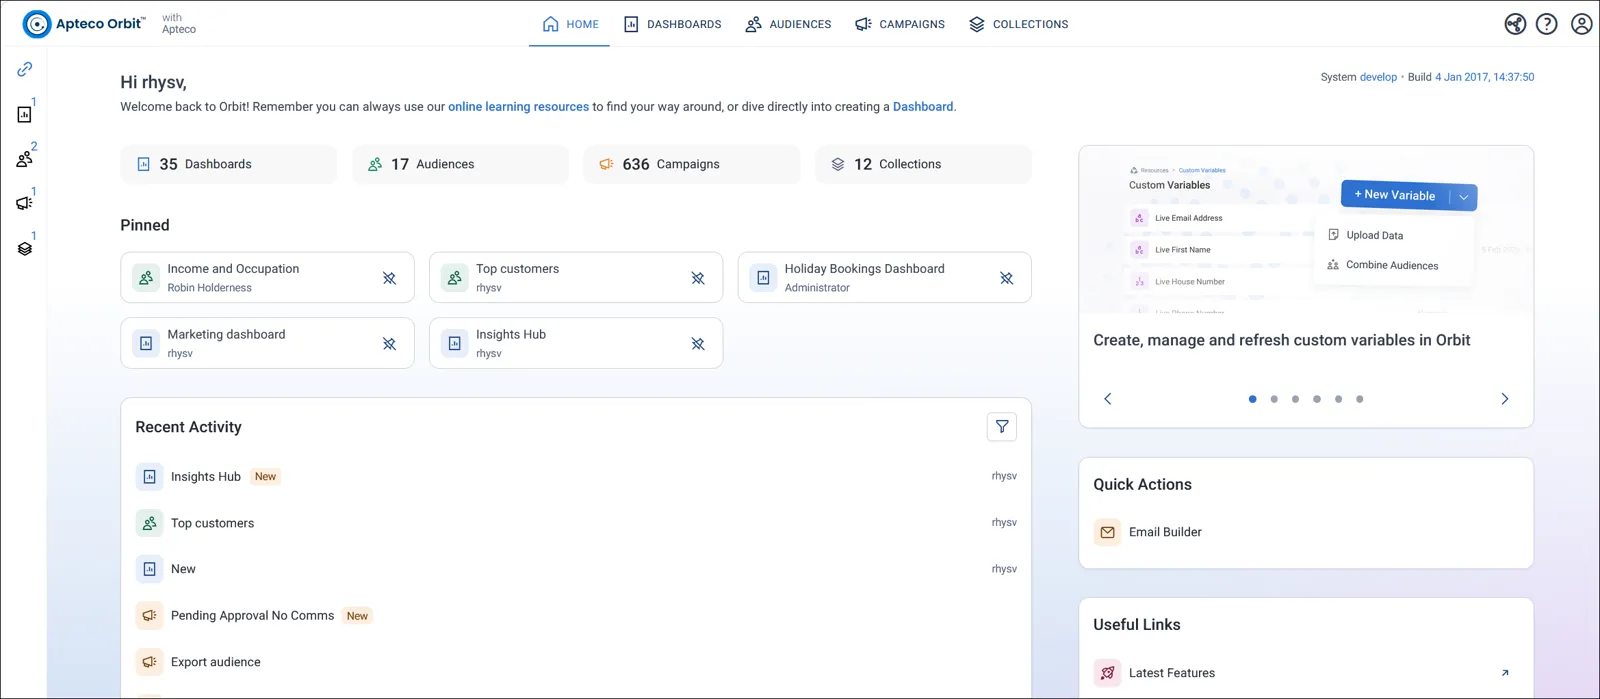Open Top customers in Recent Activity
The width and height of the screenshot is (1600, 699).
576,523
